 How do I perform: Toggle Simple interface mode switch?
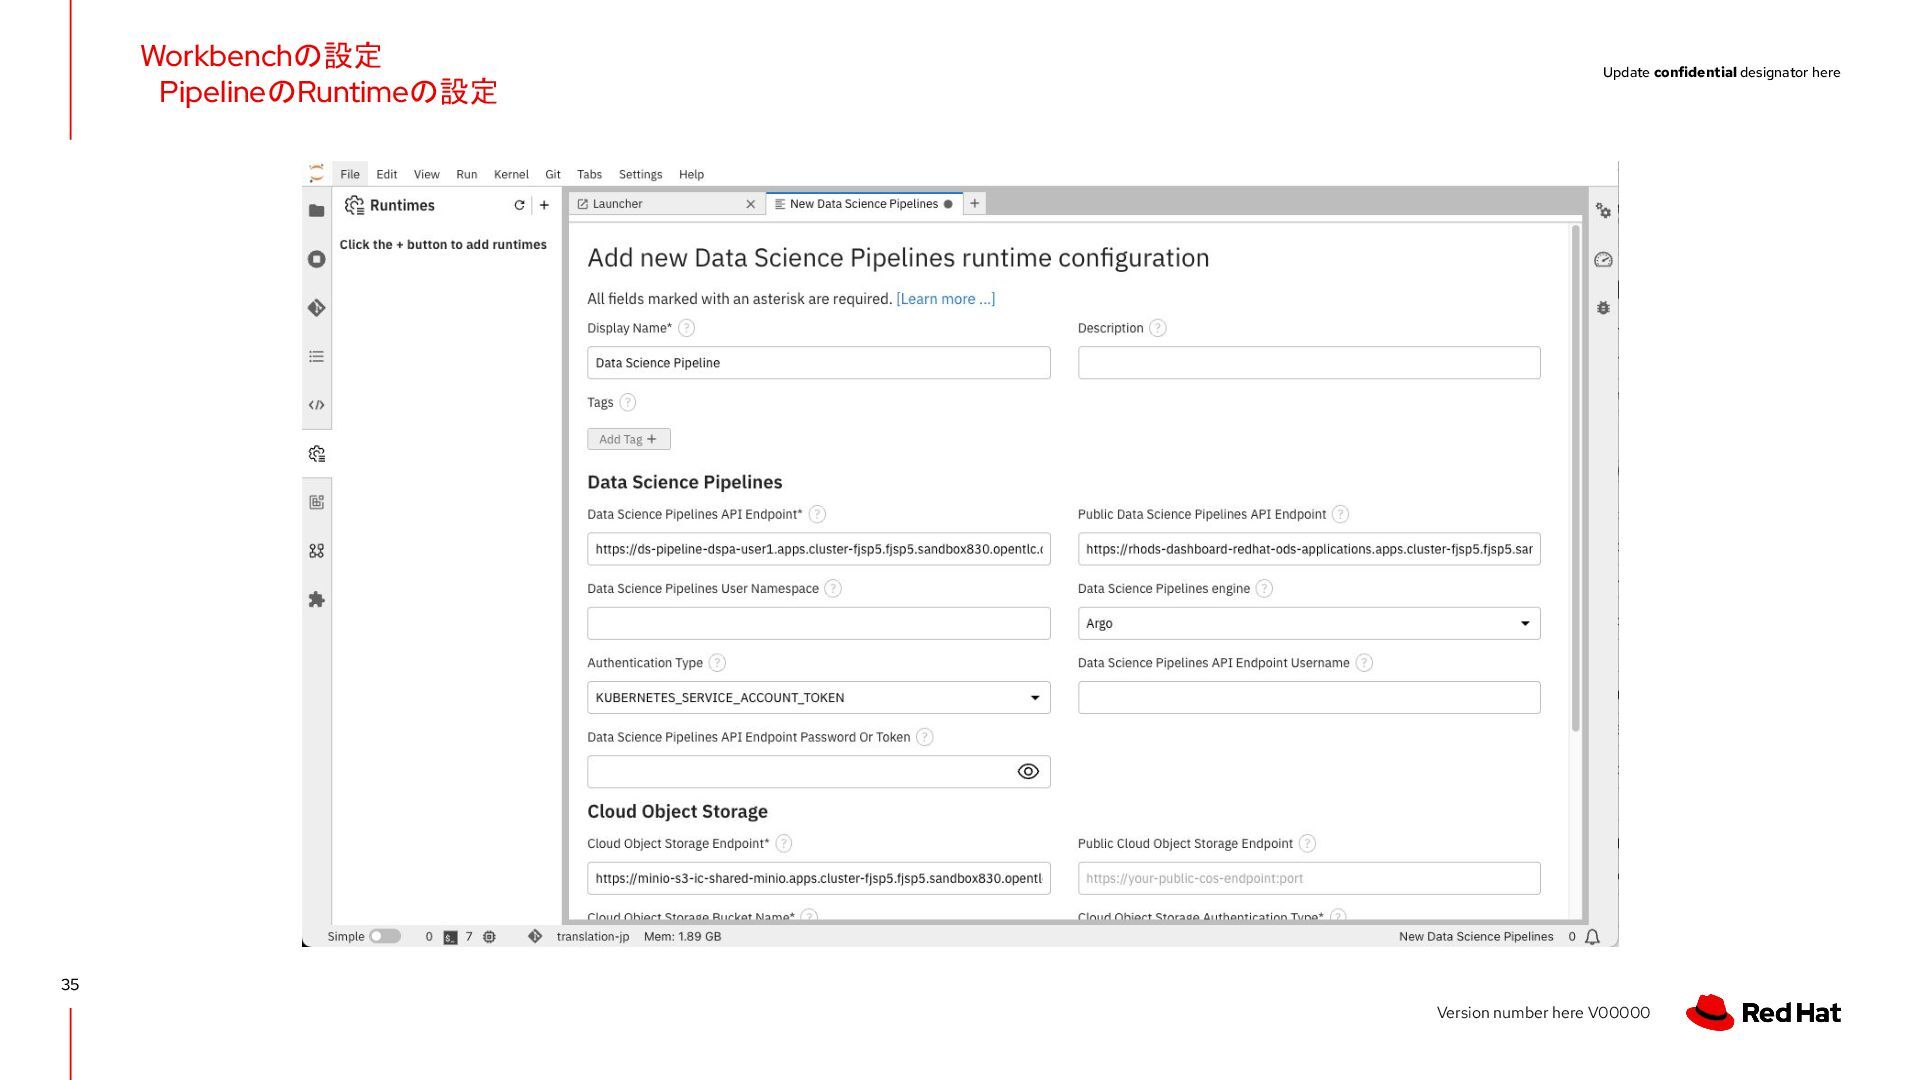[385, 937]
